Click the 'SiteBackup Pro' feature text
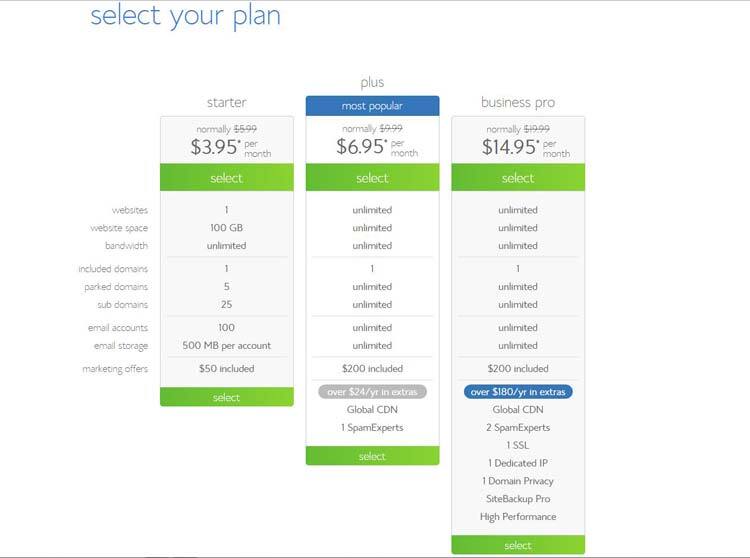Screen dimensions: 750x558 518,499
